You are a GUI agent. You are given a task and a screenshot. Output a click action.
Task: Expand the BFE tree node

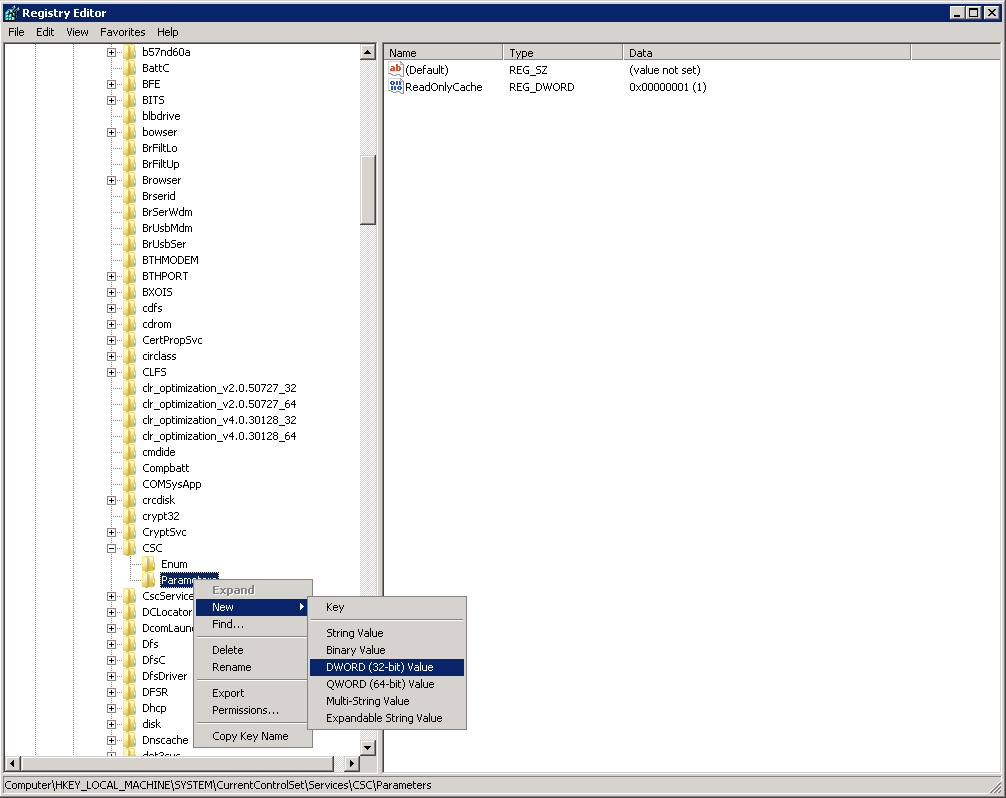tap(112, 85)
